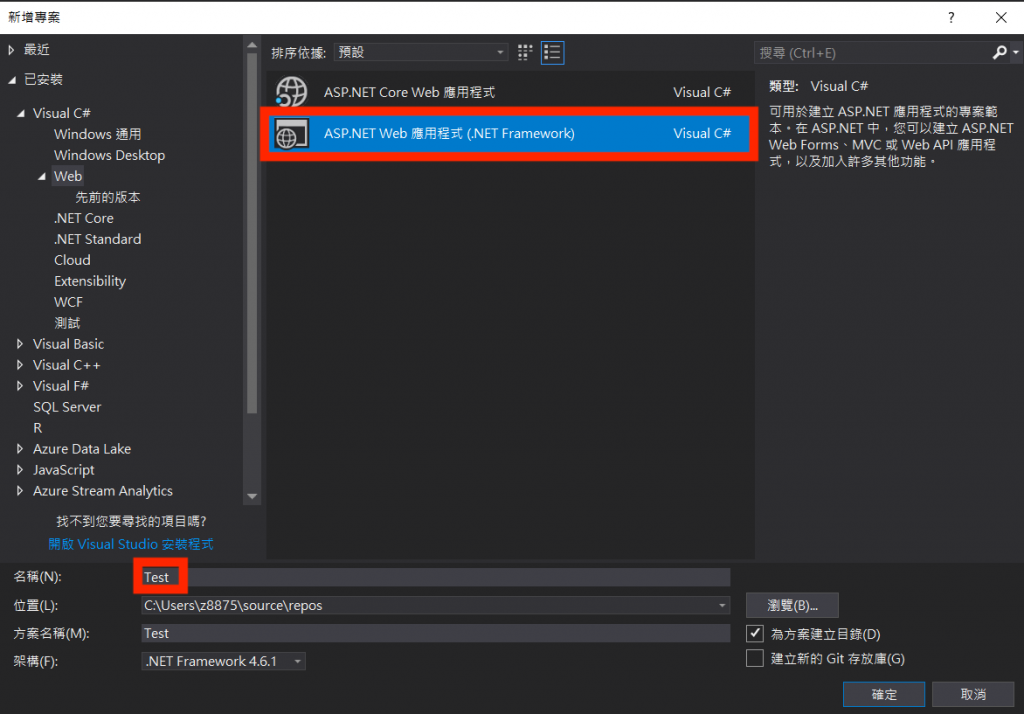
Task: Expand the Azure Data Lake node
Action: tap(20, 449)
